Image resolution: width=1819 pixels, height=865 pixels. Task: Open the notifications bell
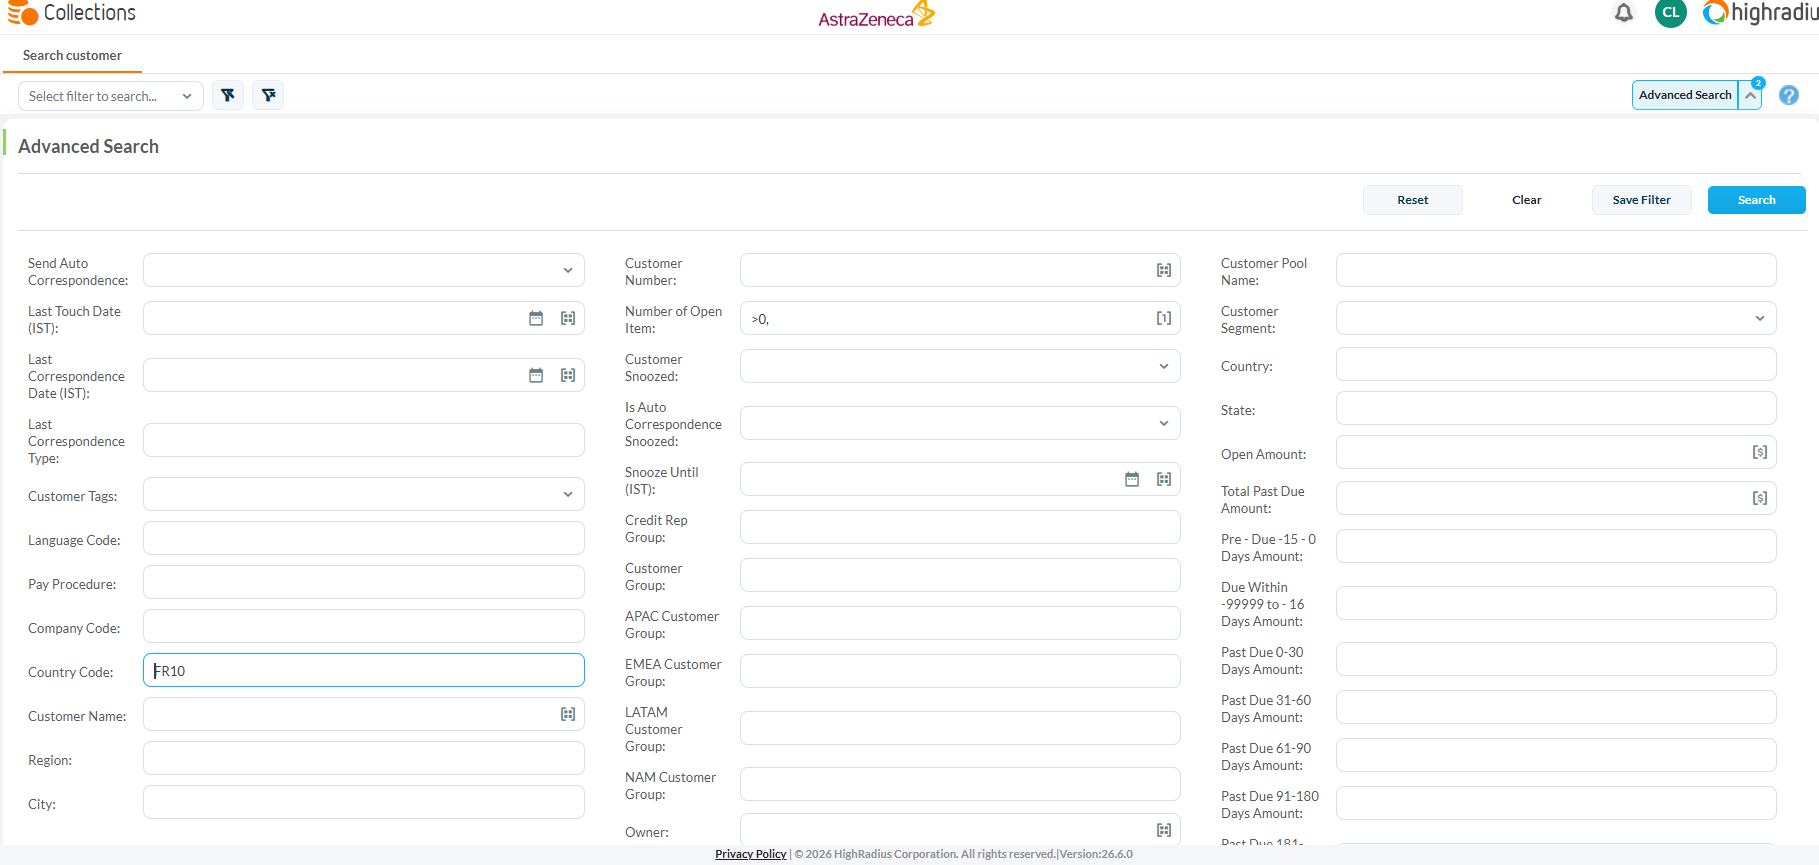[1624, 13]
